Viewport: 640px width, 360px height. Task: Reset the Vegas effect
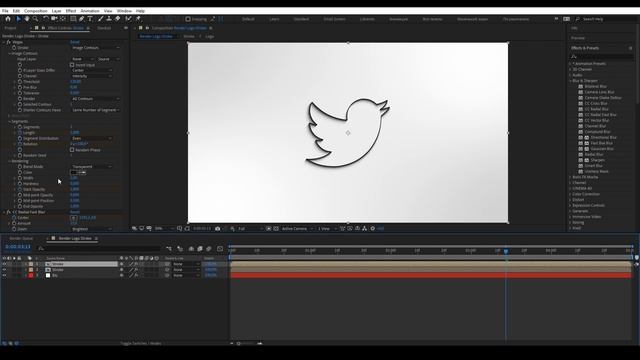point(75,42)
